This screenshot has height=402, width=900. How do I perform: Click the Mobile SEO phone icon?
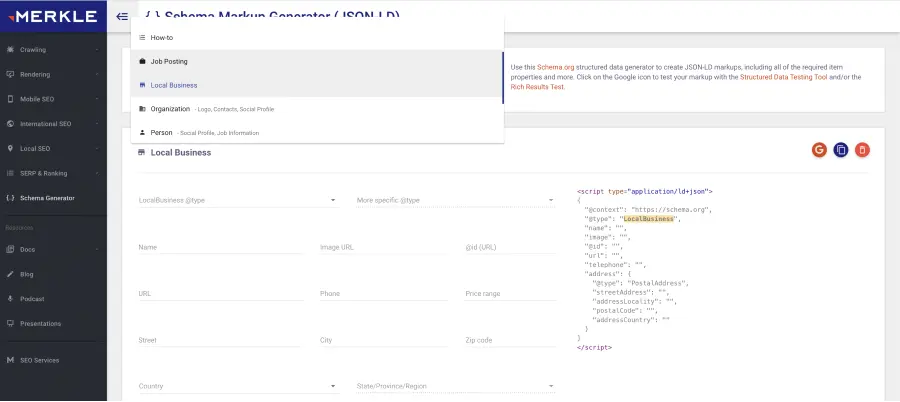[10, 99]
